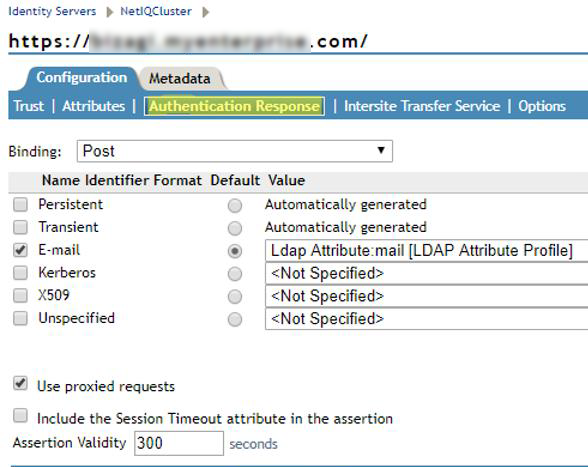This screenshot has width=588, height=467.
Task: Open the Kerberos value dropdown
Action: coord(426,273)
